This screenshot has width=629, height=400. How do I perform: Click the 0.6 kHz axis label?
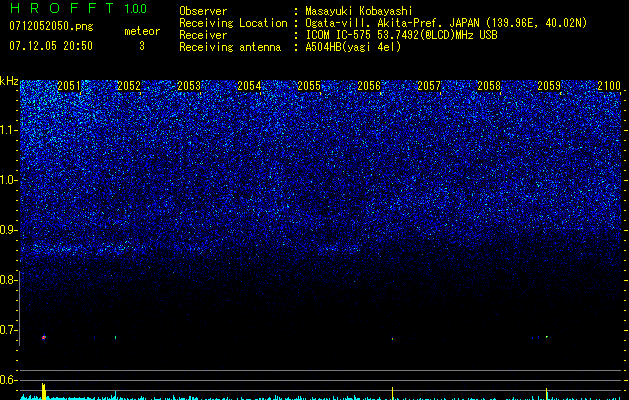[8, 380]
